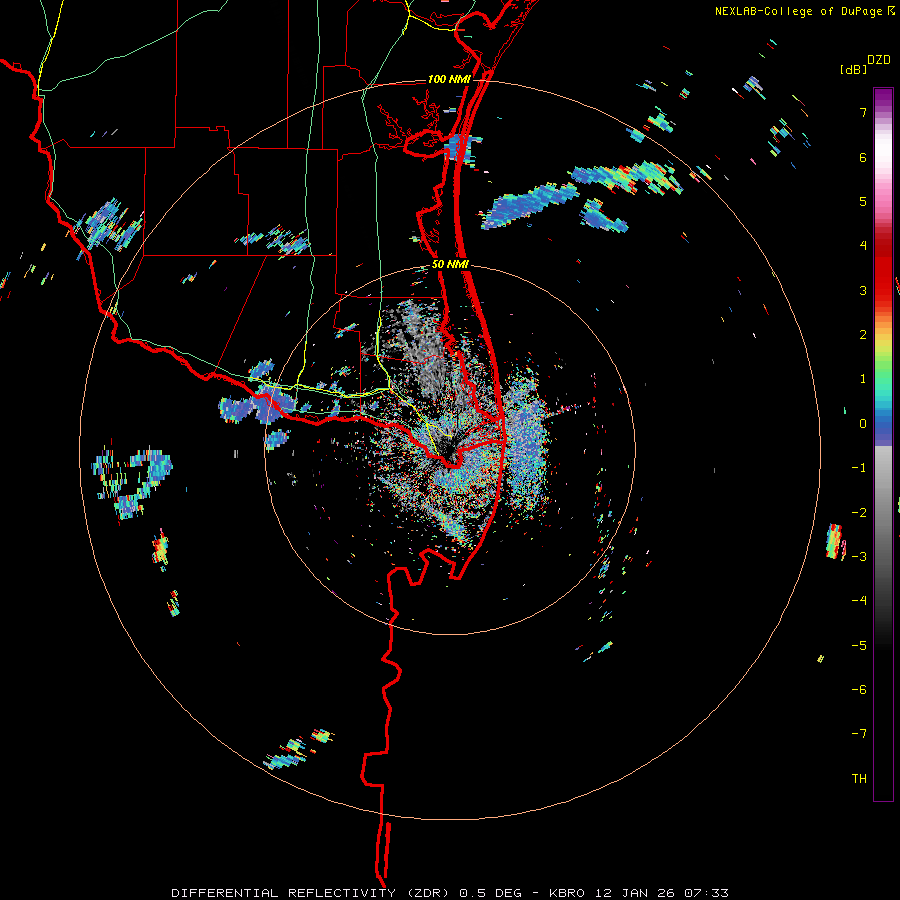Click the -4 value on the dB scale
This screenshot has height=900, width=900.
[x=859, y=601]
